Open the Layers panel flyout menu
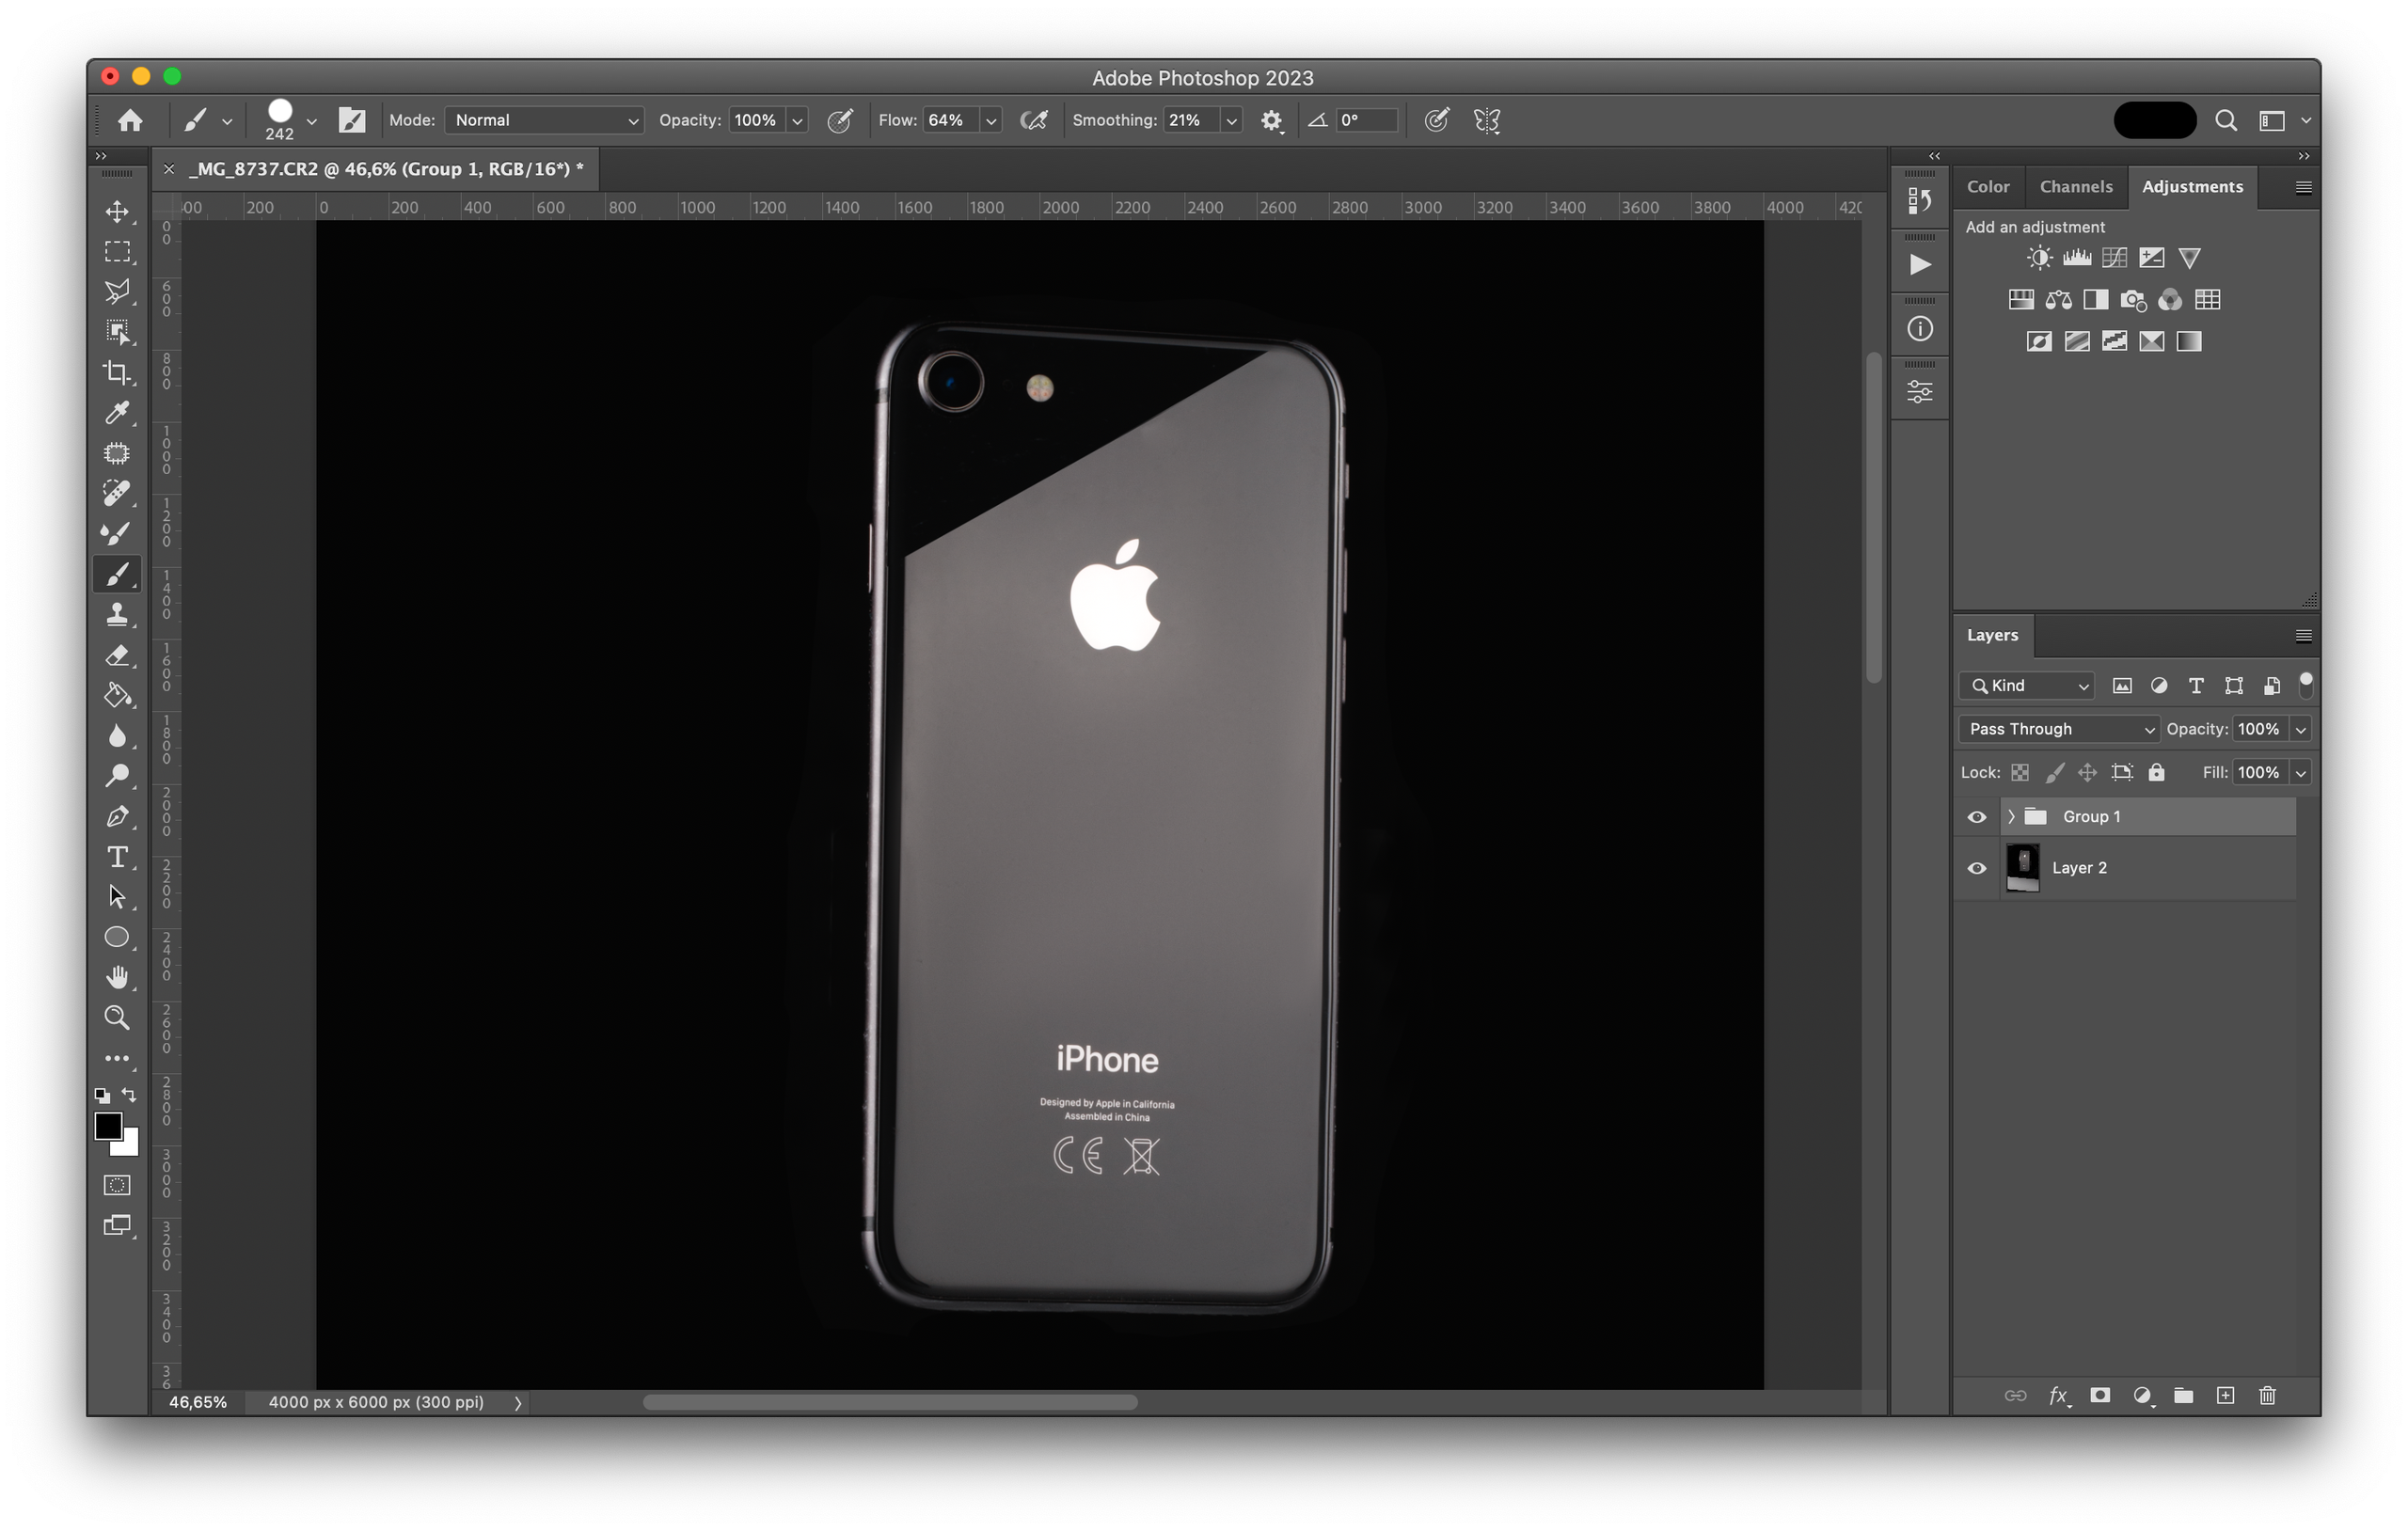 coord(2303,636)
